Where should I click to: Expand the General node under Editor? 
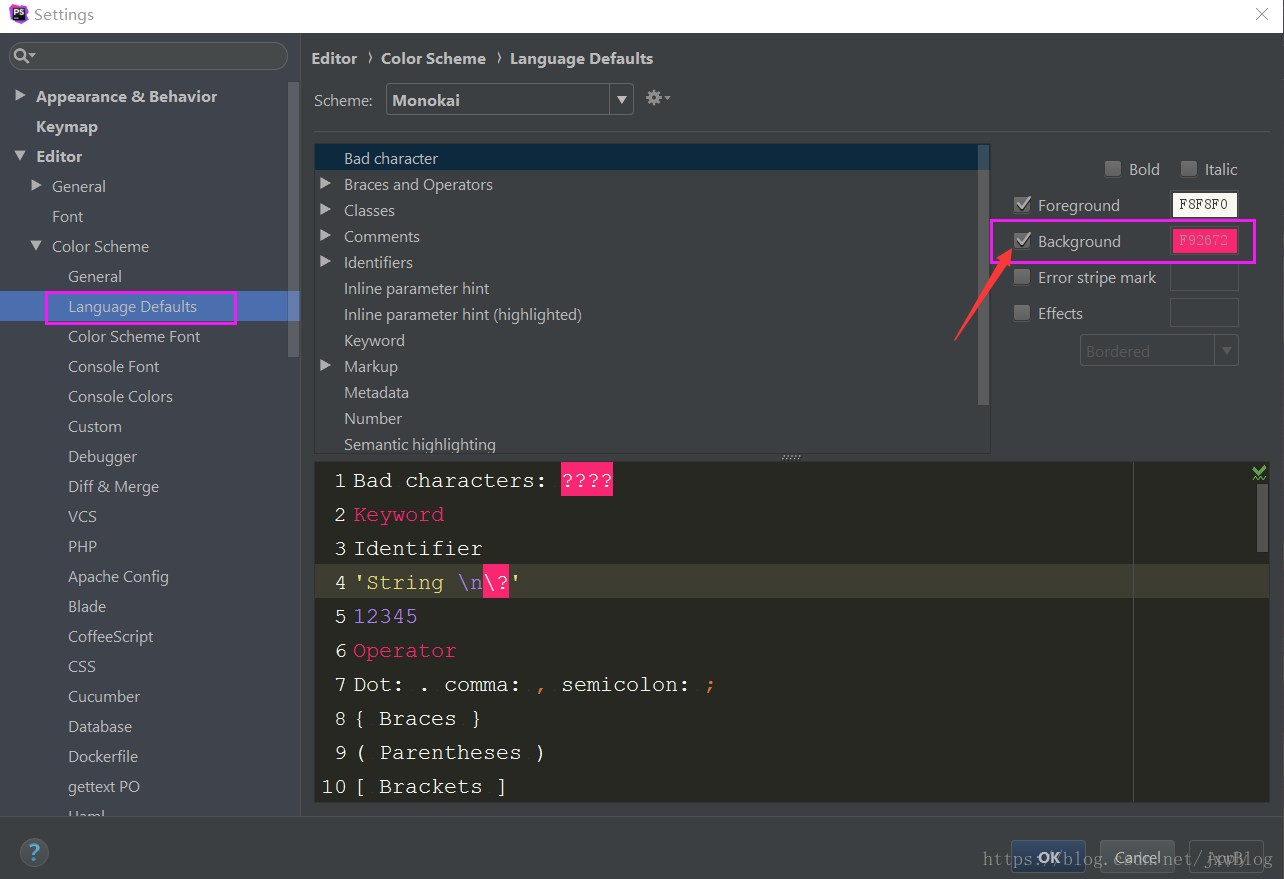[37, 186]
